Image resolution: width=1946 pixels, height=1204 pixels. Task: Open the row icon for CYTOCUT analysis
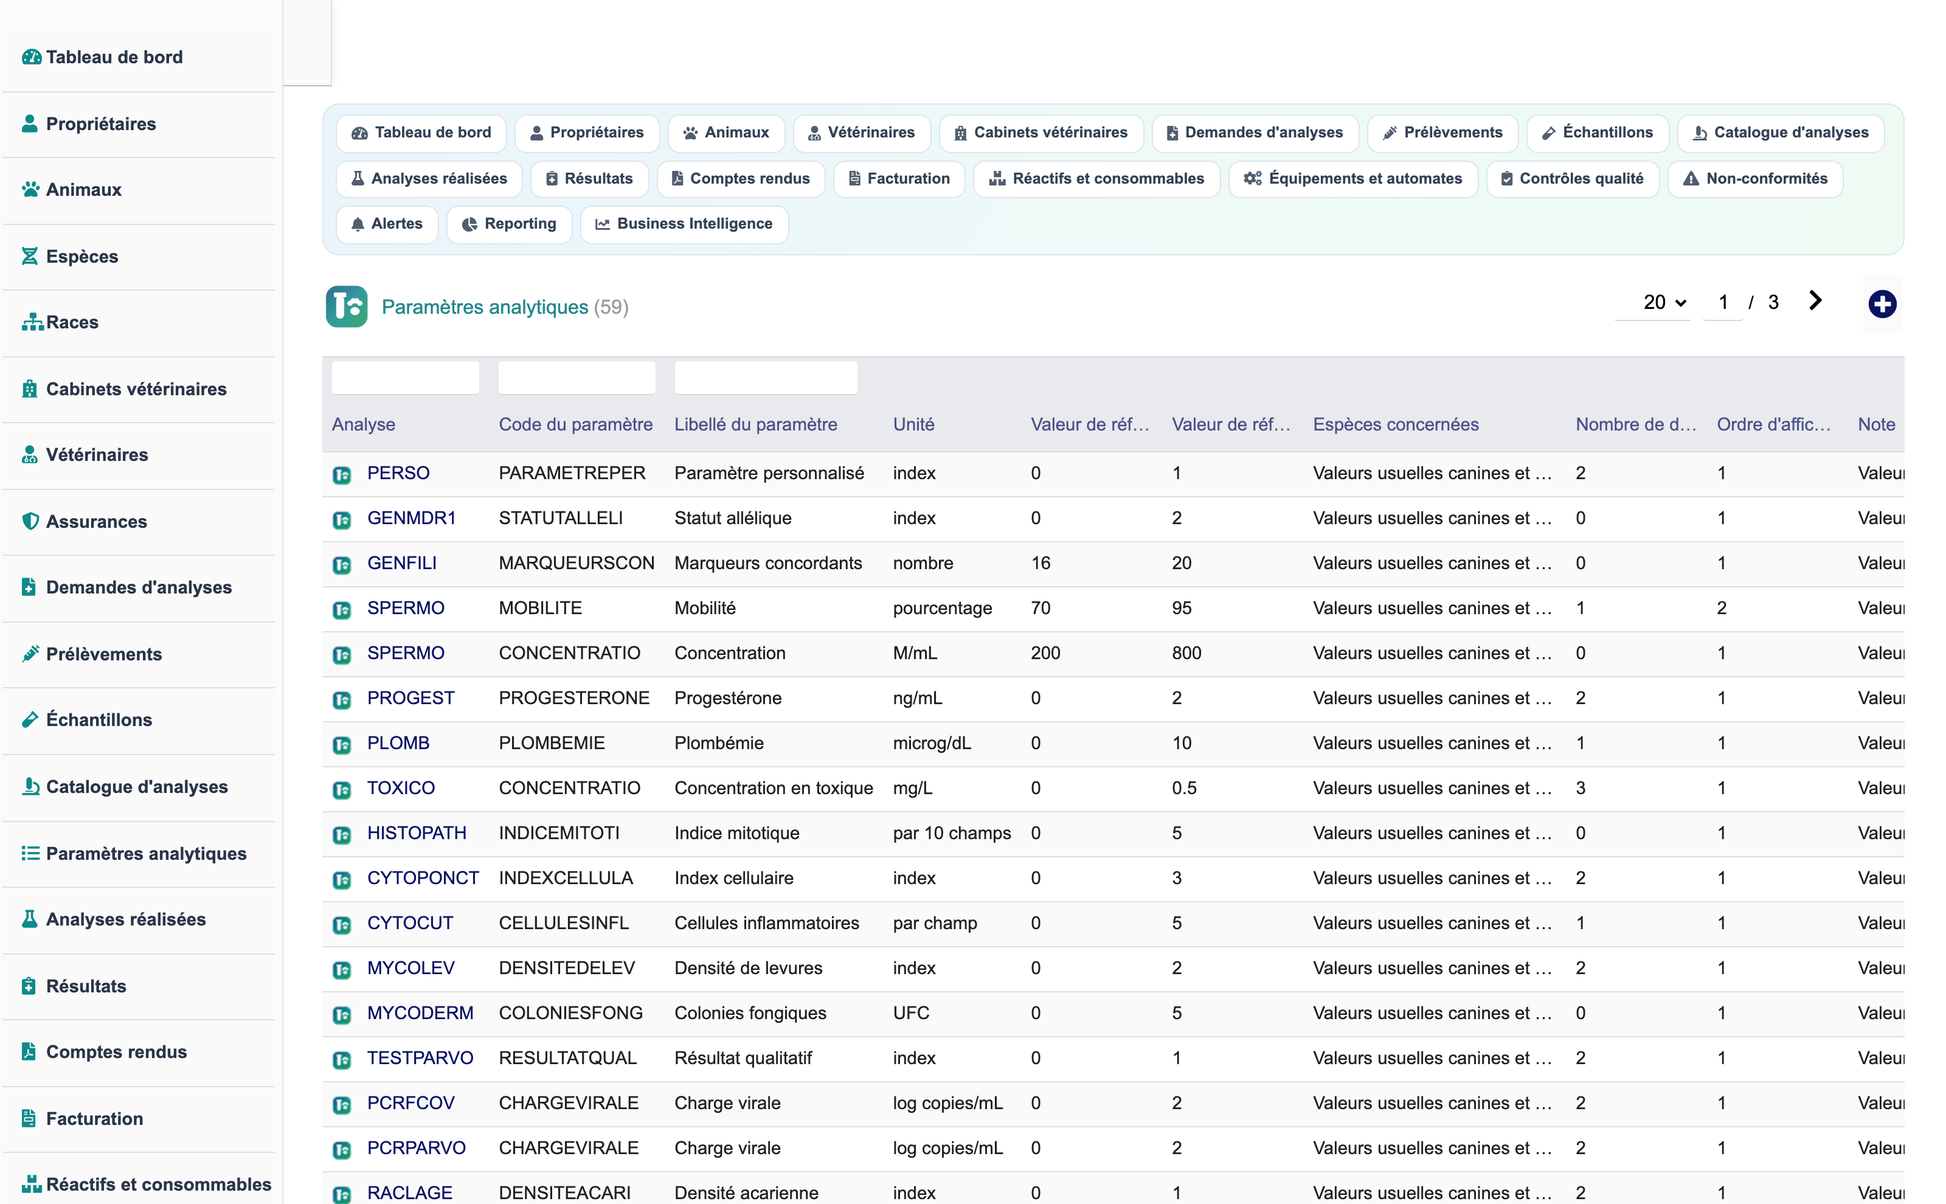click(x=342, y=925)
